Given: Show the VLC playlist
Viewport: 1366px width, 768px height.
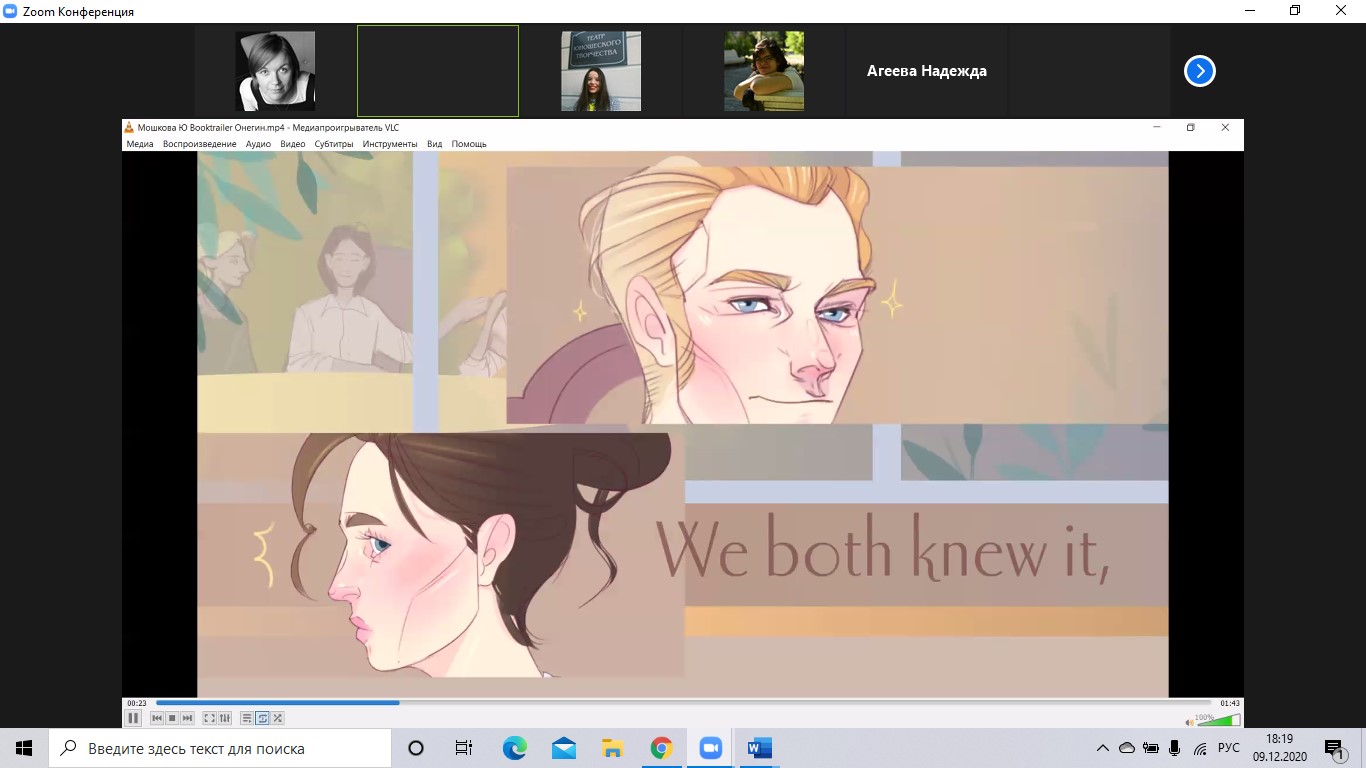Looking at the screenshot, I should [247, 718].
